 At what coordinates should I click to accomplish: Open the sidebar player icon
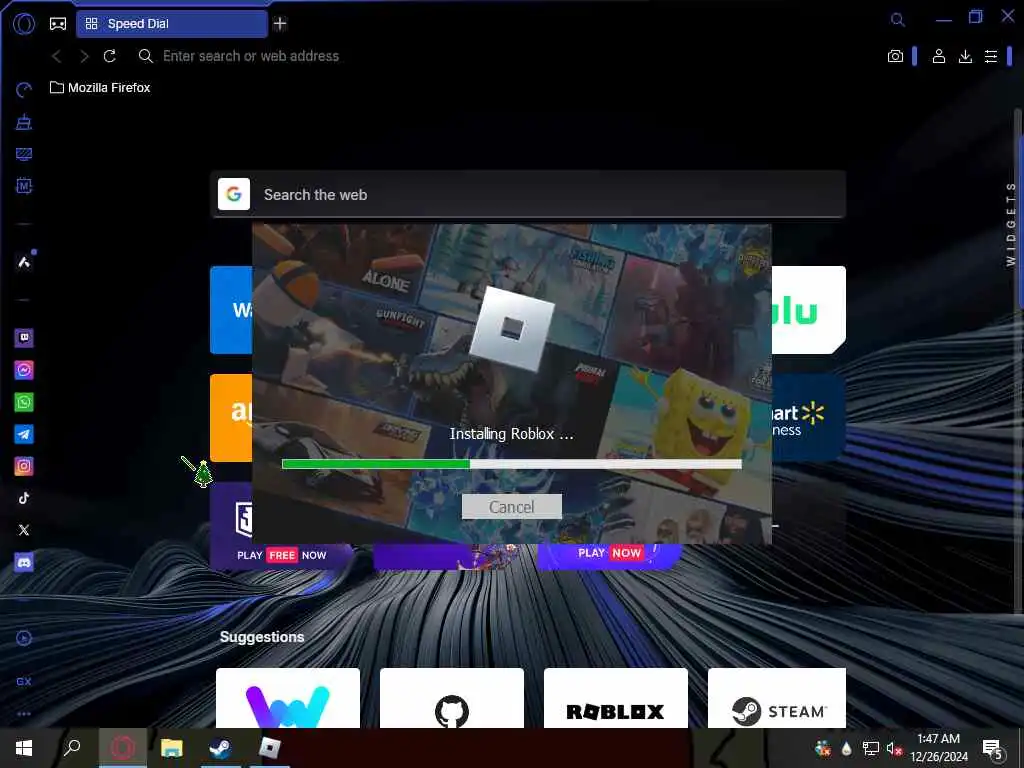coord(24,638)
